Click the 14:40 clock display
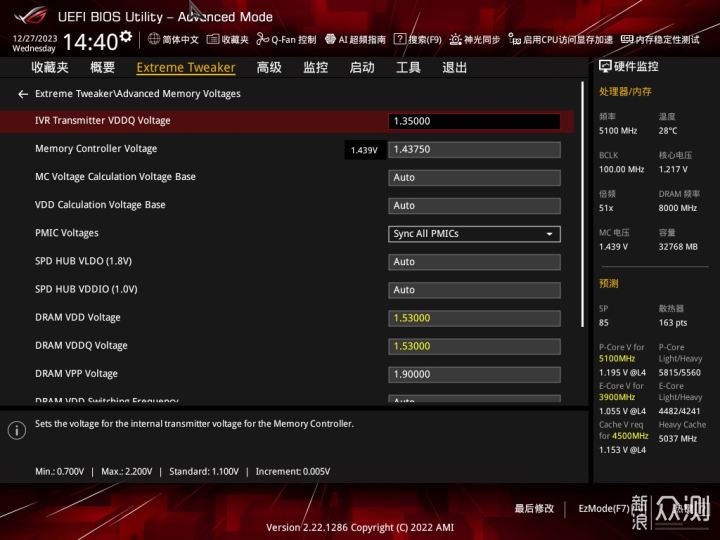The width and height of the screenshot is (720, 540). tap(90, 42)
